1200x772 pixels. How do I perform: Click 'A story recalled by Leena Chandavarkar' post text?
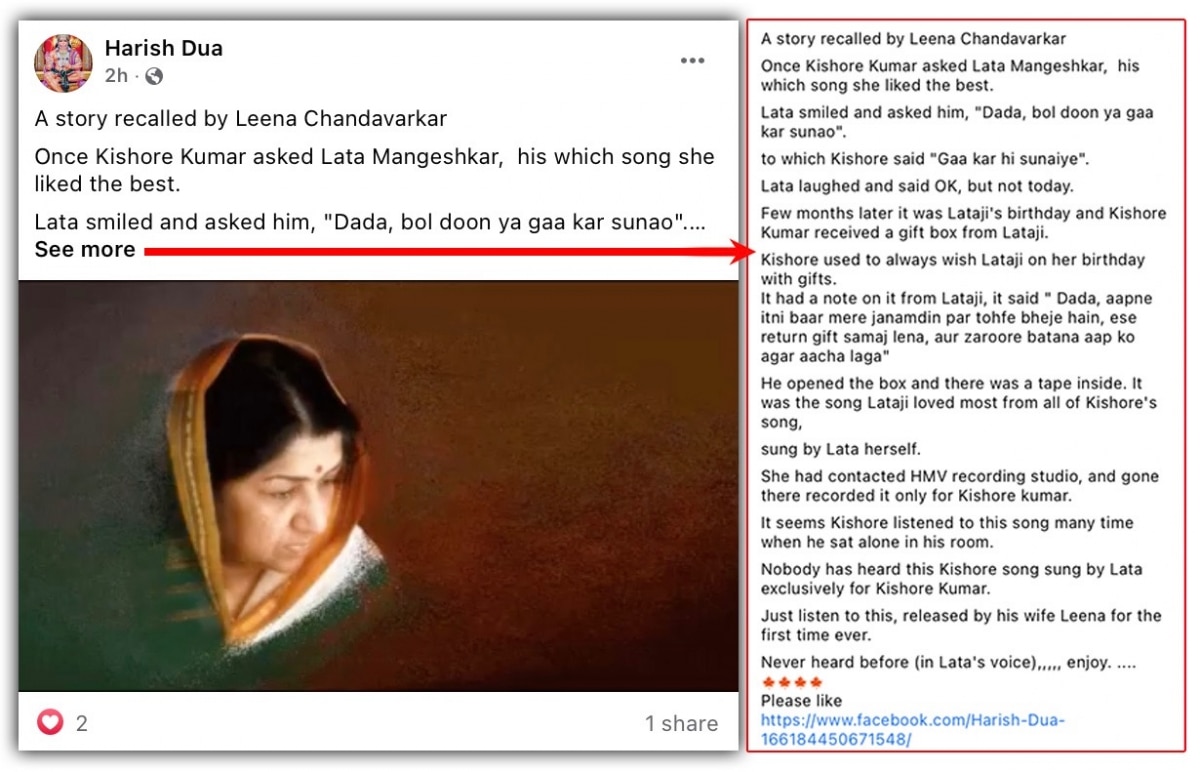(x=241, y=119)
